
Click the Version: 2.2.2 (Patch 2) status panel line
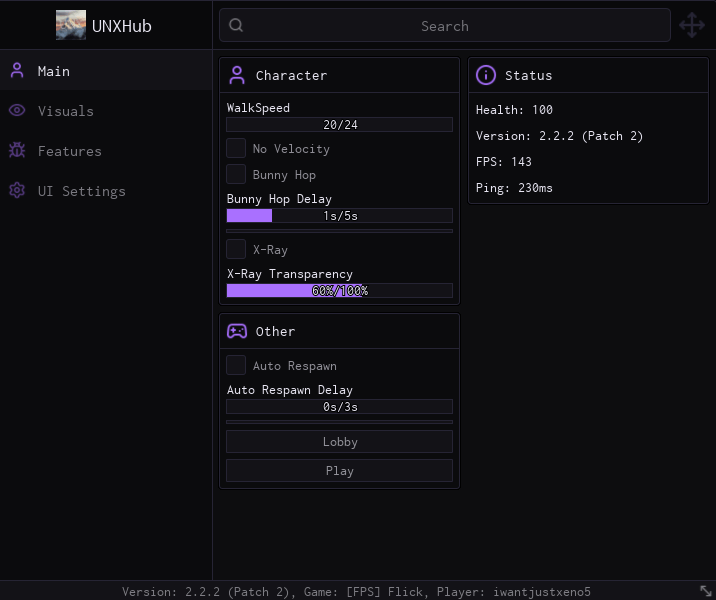click(x=559, y=136)
